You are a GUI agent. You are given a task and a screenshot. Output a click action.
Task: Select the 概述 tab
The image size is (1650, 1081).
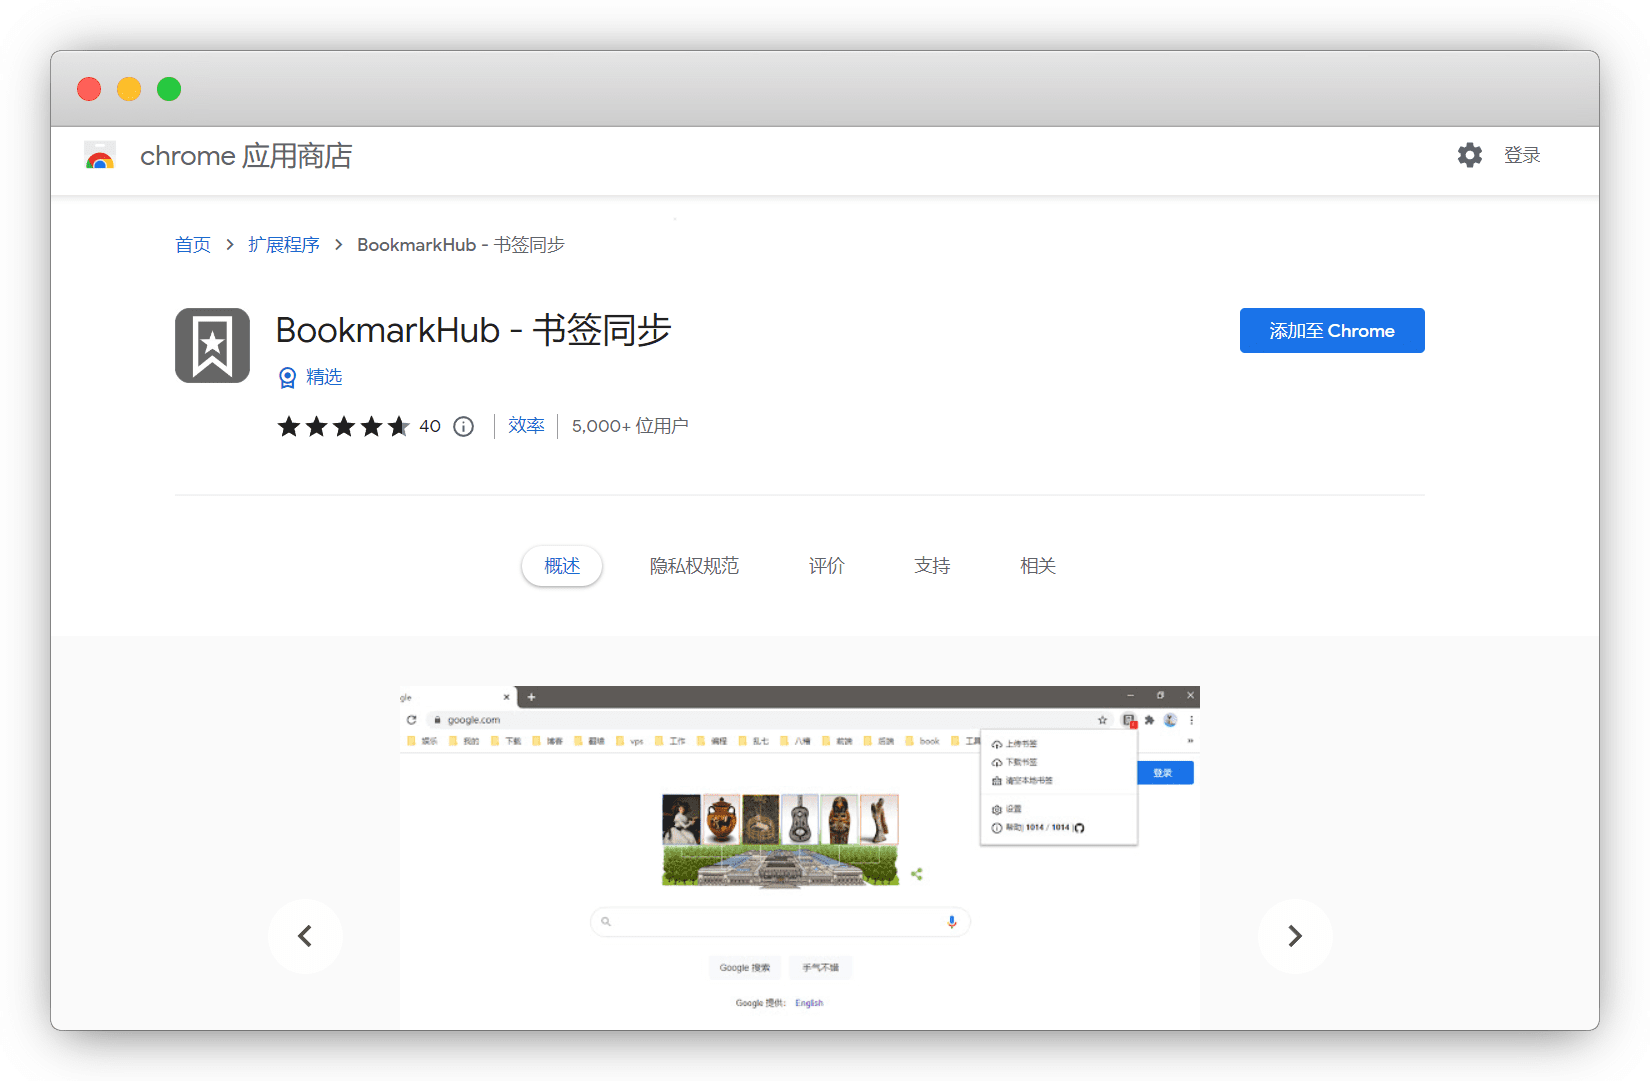point(562,566)
